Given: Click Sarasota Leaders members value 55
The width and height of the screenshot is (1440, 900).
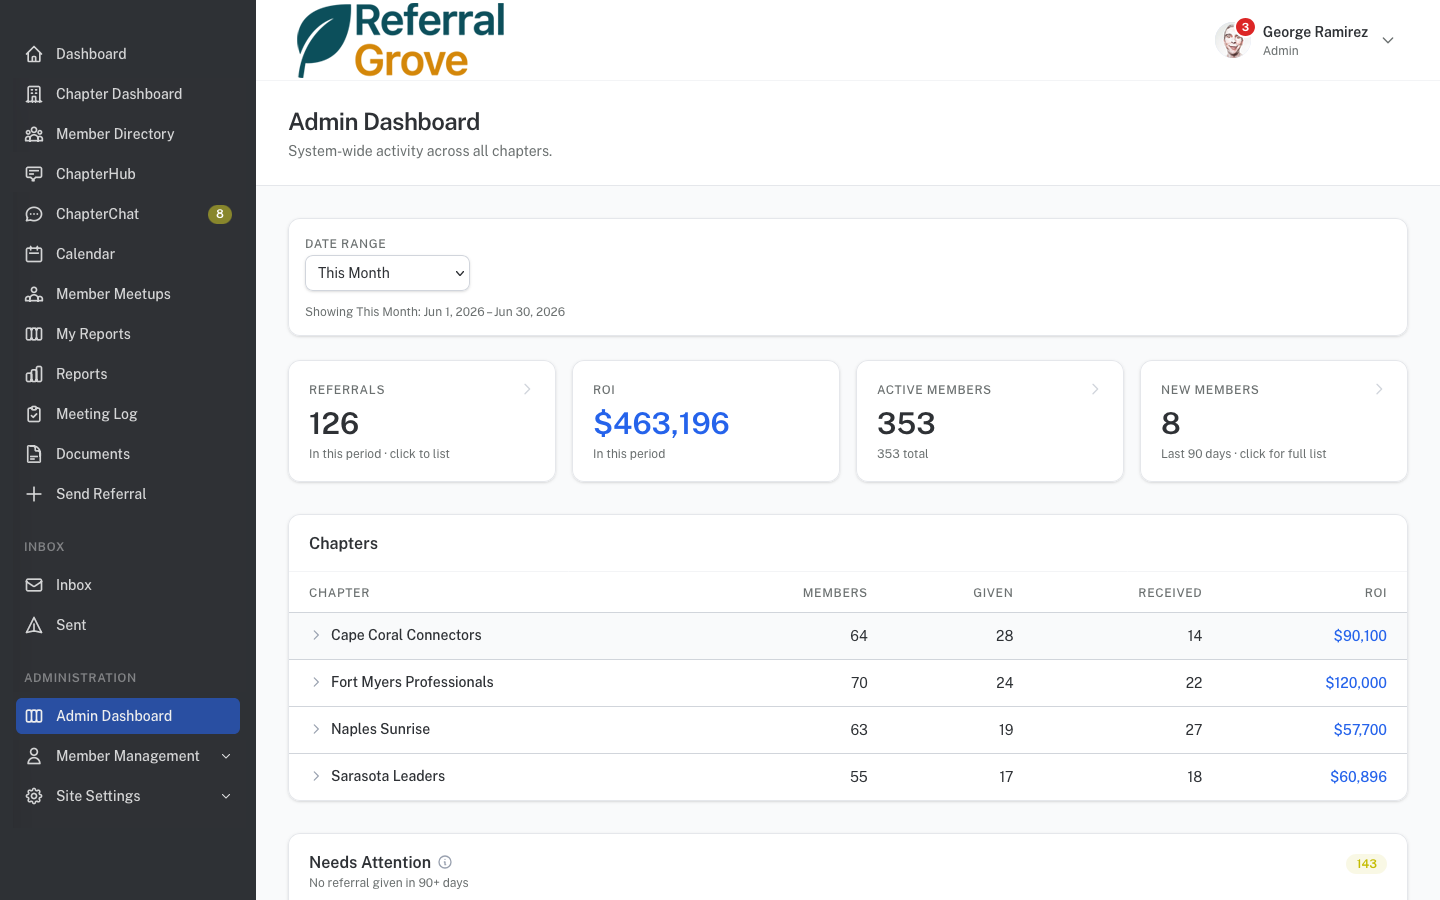Looking at the screenshot, I should click(859, 777).
